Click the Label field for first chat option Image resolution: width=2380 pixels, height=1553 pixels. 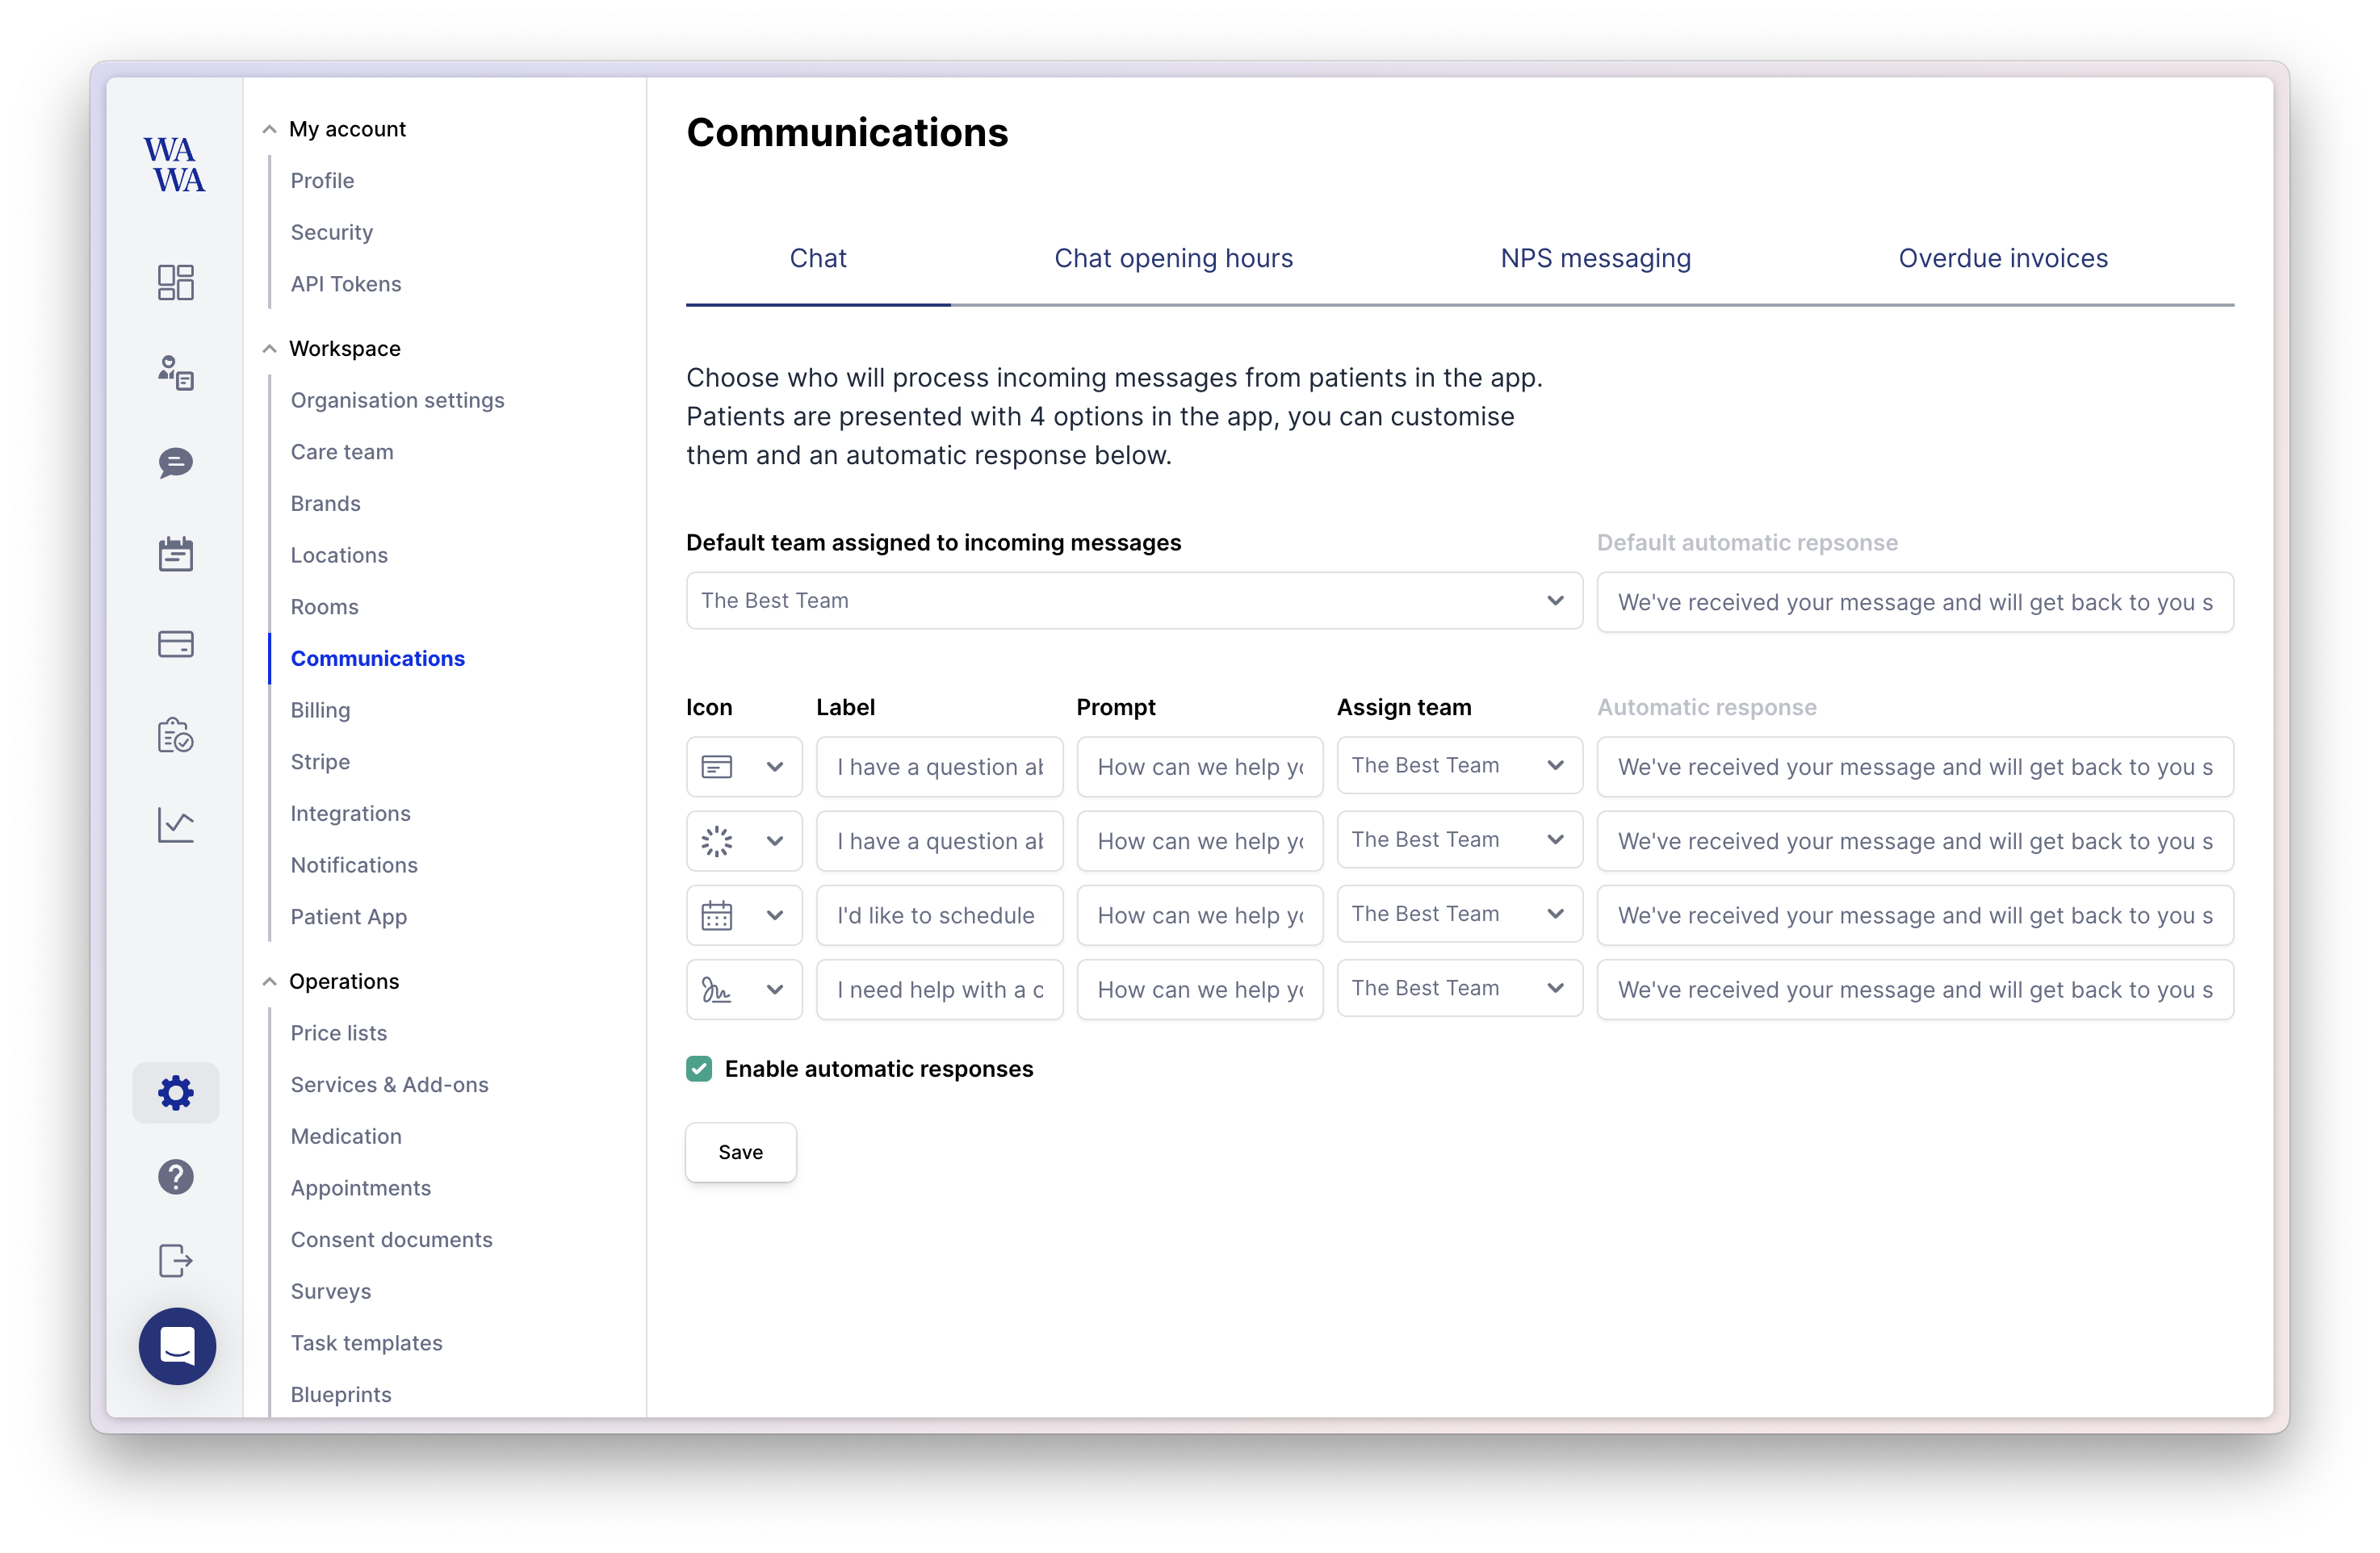point(938,765)
